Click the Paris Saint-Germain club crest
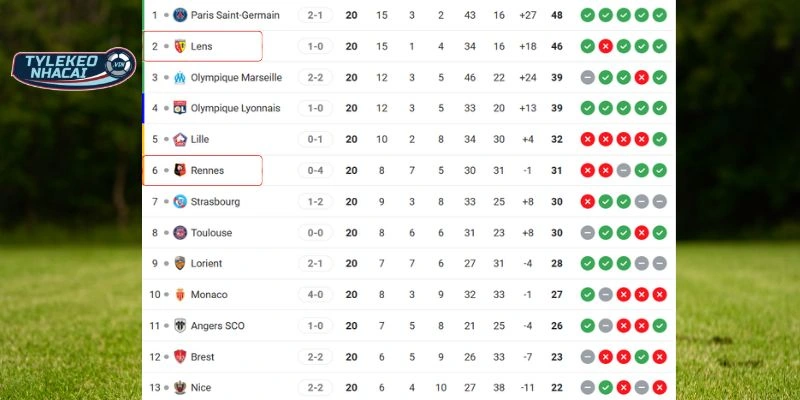Image resolution: width=800 pixels, height=400 pixels. [x=180, y=15]
